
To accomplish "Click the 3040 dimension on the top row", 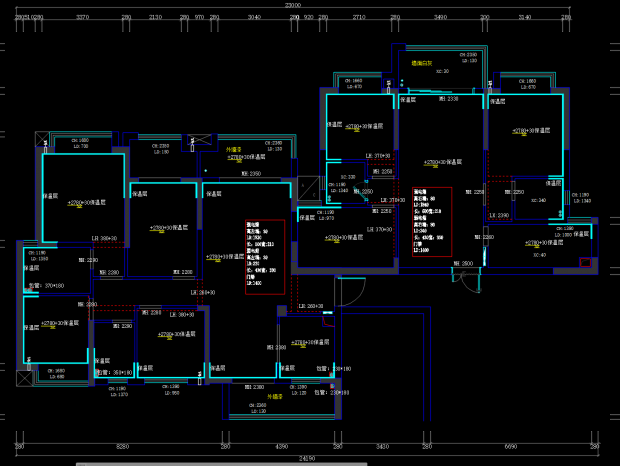I will pos(254,17).
